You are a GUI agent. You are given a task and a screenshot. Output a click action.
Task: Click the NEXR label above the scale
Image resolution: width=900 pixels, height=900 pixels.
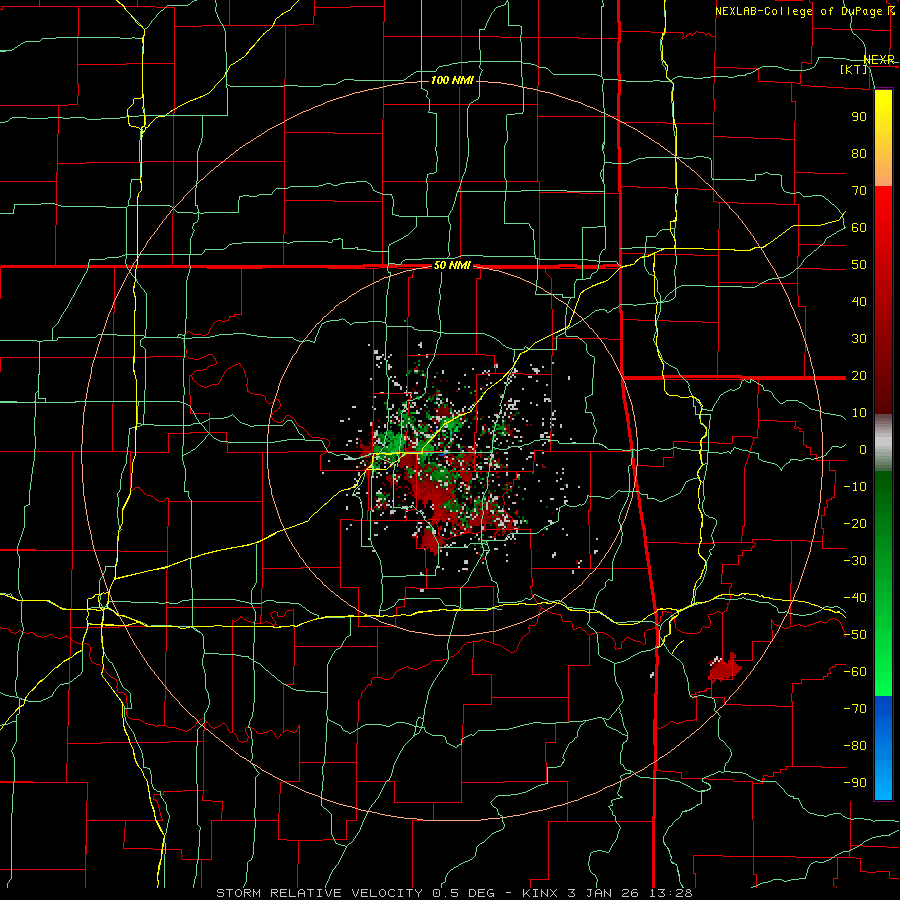[879, 60]
